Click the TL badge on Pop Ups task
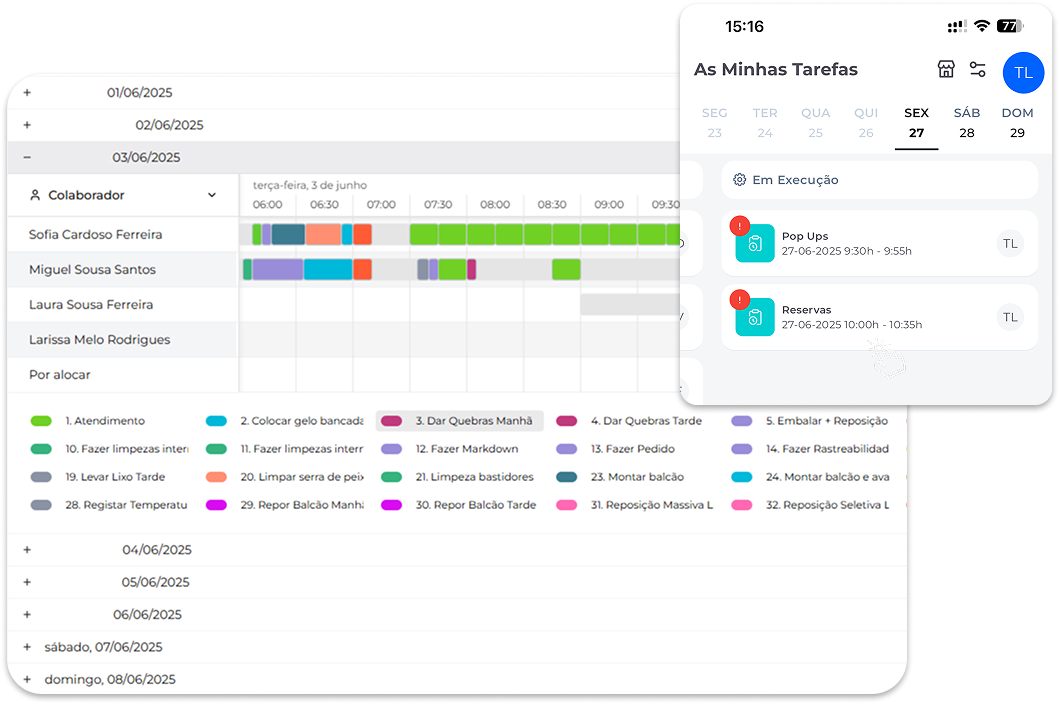Image resolution: width=1060 pixels, height=704 pixels. tap(1010, 243)
